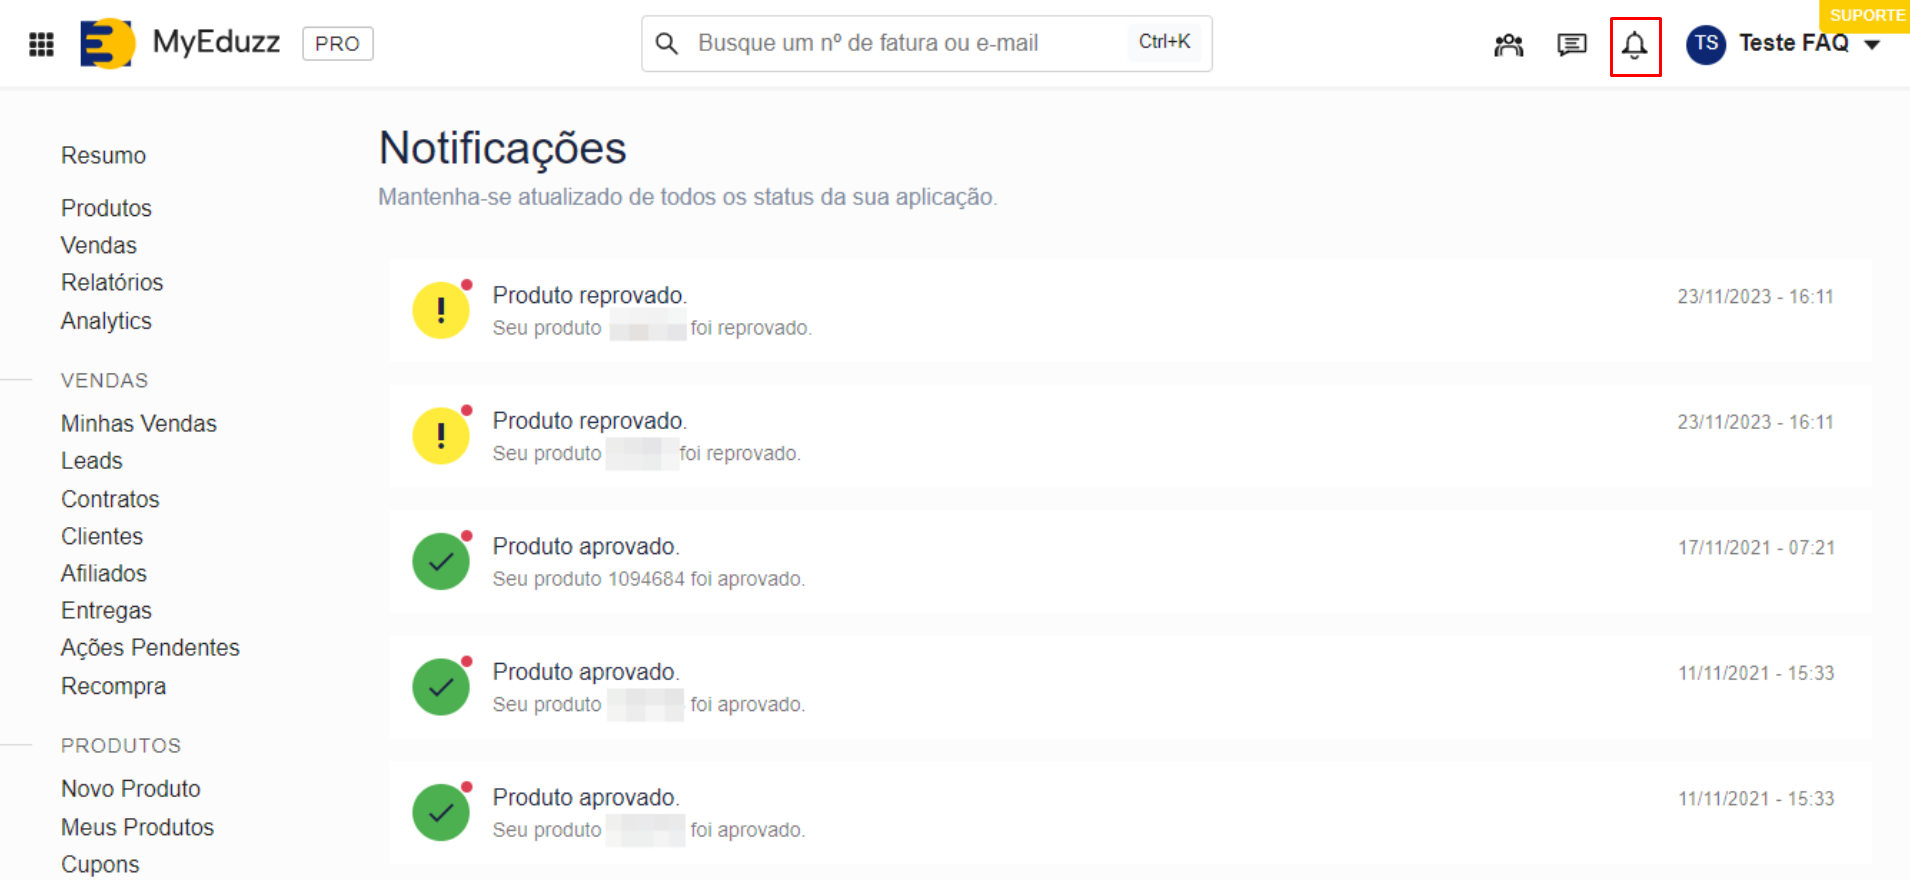Viewport: 1910px width, 880px height.
Task: Open Minhas Vendas in the sidebar
Action: pos(138,424)
